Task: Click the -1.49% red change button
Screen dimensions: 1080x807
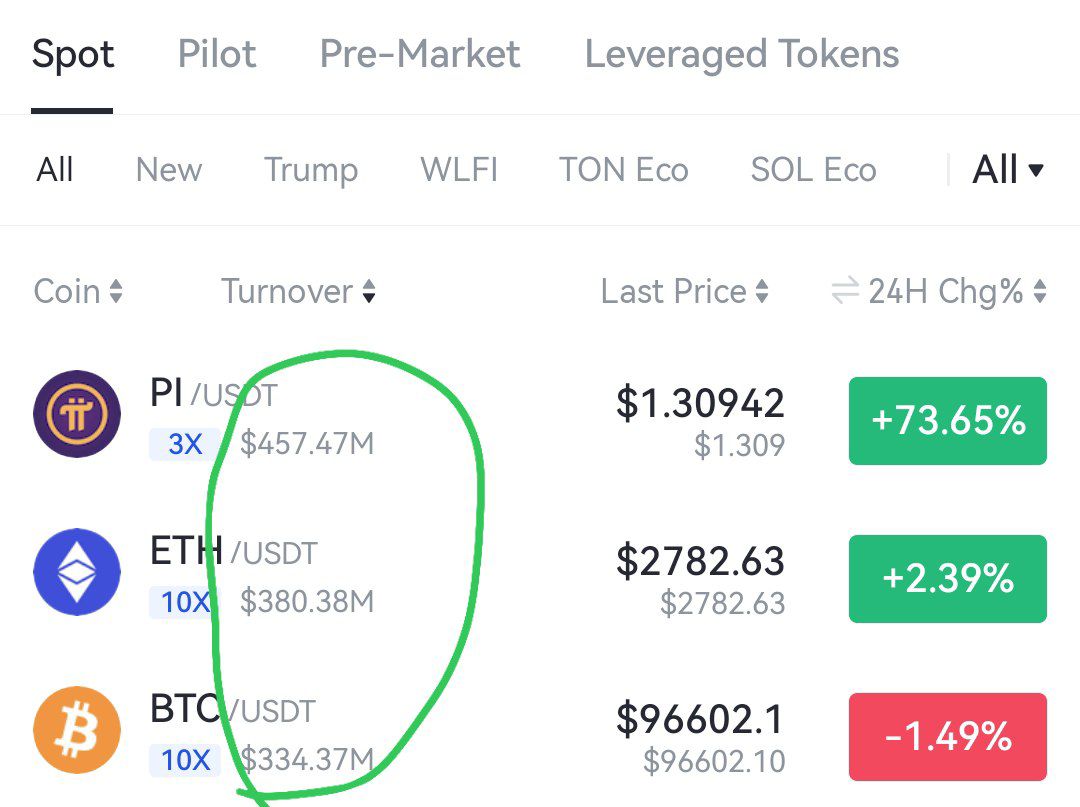Action: (948, 737)
